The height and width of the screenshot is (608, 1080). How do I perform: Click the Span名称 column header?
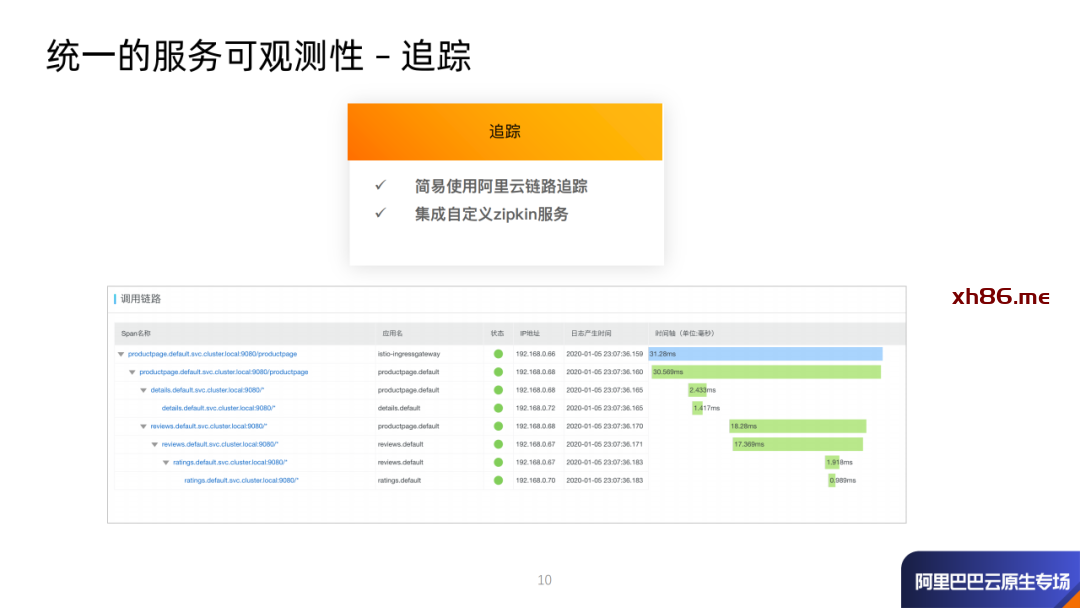pyautogui.click(x=135, y=333)
